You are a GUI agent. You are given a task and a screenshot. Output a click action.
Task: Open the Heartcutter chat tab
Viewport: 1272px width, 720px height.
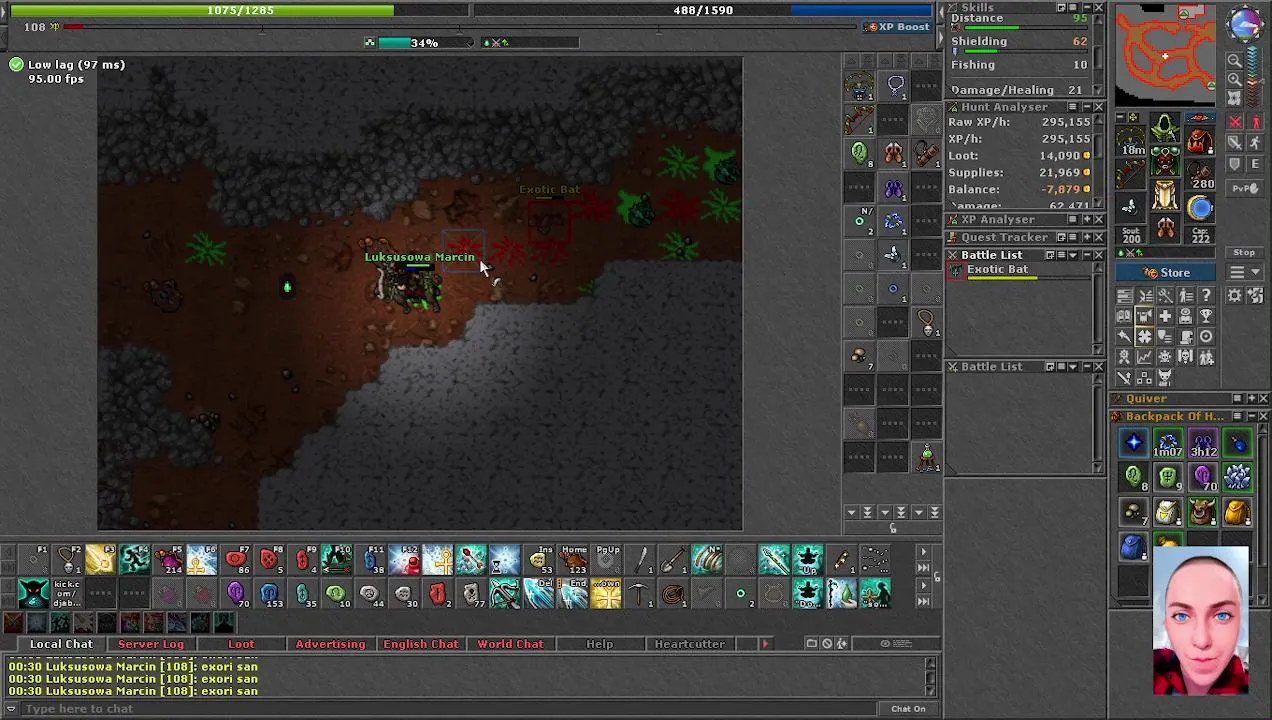point(689,644)
